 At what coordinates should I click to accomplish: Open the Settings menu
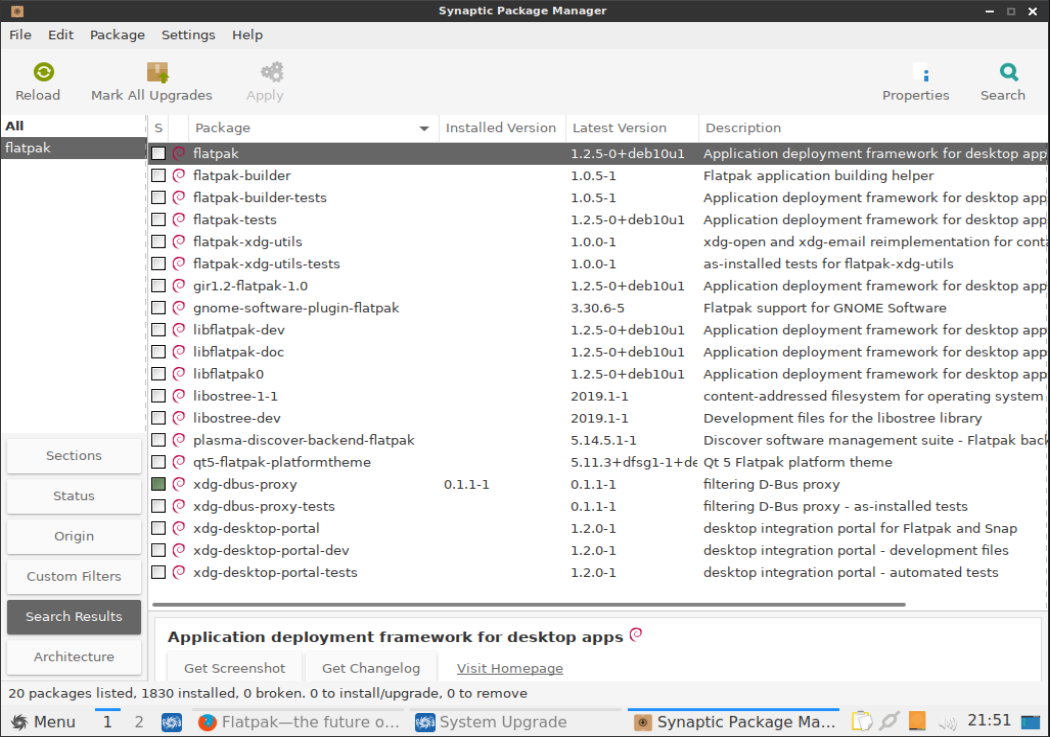point(188,35)
